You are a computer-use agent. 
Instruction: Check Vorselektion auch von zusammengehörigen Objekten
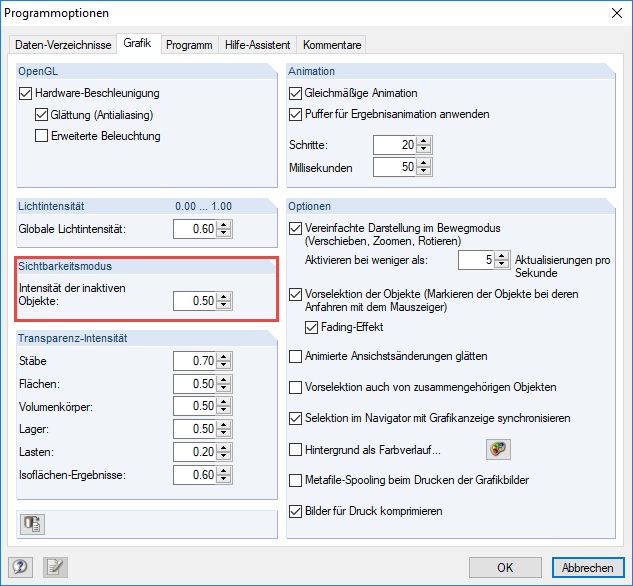pyautogui.click(x=296, y=387)
